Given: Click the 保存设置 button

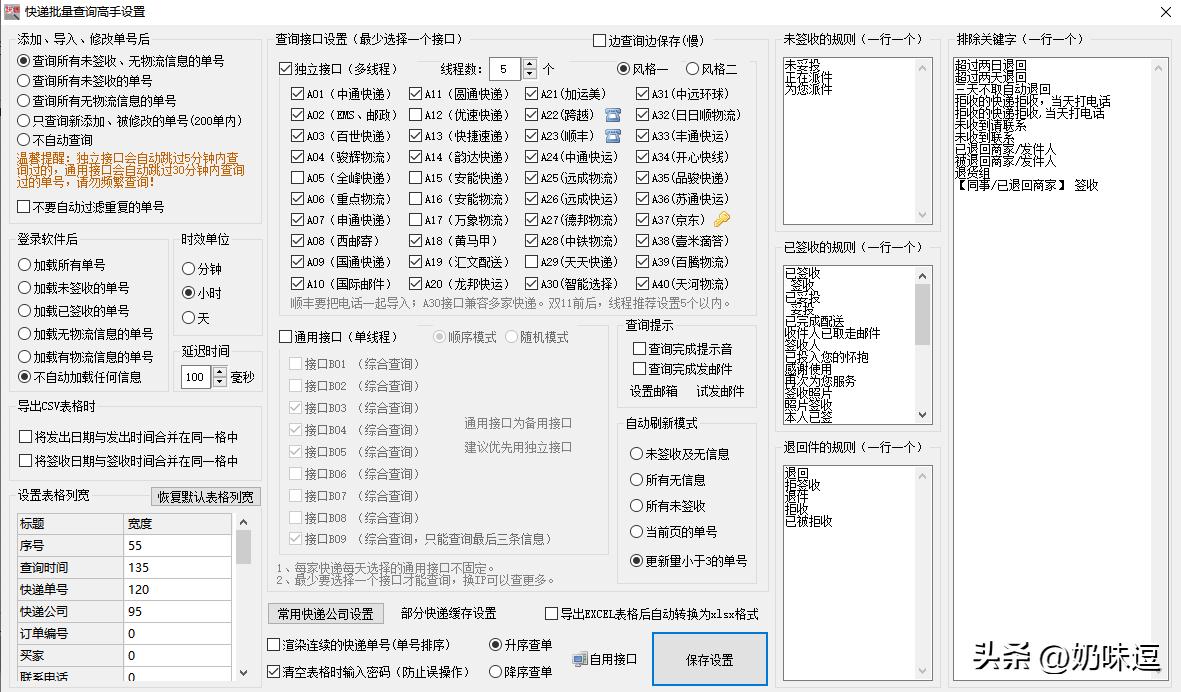Looking at the screenshot, I should (709, 660).
